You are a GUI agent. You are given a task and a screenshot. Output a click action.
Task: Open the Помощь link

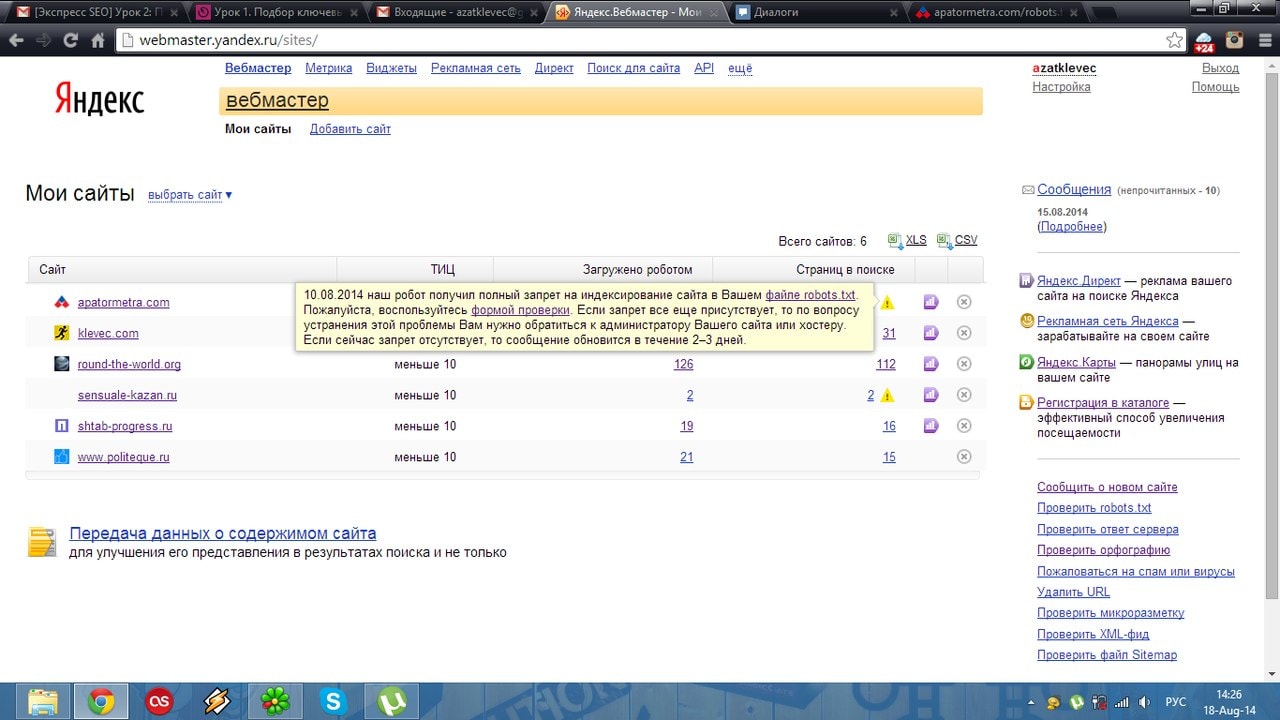[1215, 87]
